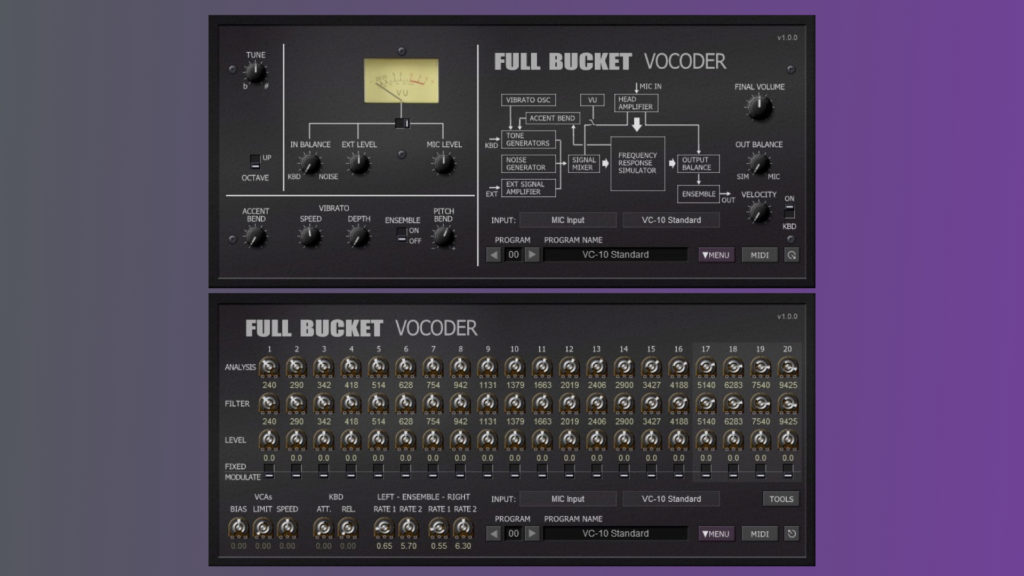Image resolution: width=1024 pixels, height=576 pixels.
Task: Click the PITCH BEND knob
Action: [x=444, y=236]
